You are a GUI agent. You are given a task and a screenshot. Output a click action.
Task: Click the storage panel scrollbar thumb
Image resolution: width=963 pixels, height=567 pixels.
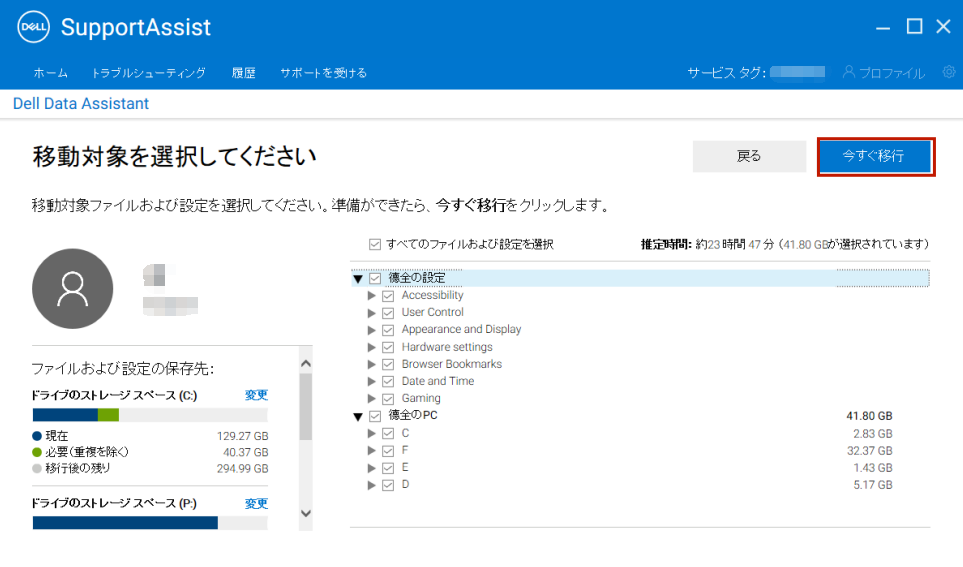point(306,407)
